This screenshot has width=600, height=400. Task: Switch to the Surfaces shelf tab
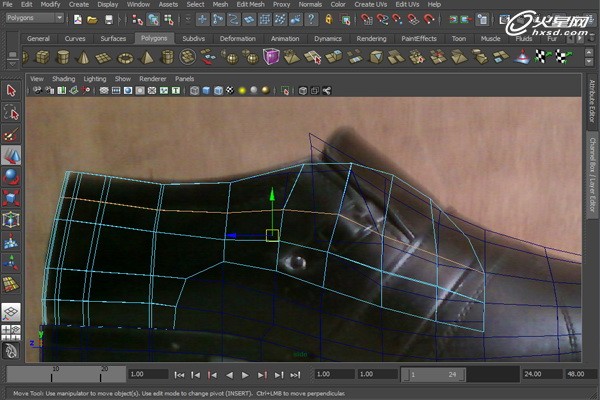(113, 38)
